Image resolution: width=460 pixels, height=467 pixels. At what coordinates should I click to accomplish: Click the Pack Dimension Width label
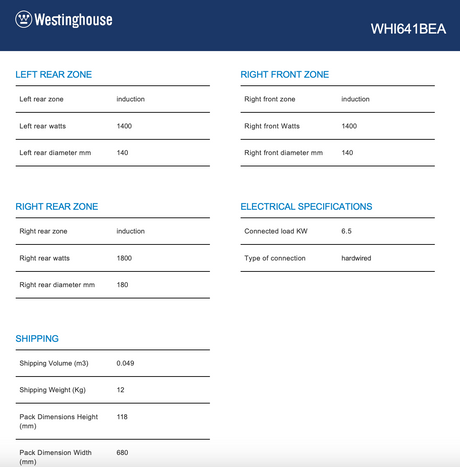pyautogui.click(x=55, y=457)
